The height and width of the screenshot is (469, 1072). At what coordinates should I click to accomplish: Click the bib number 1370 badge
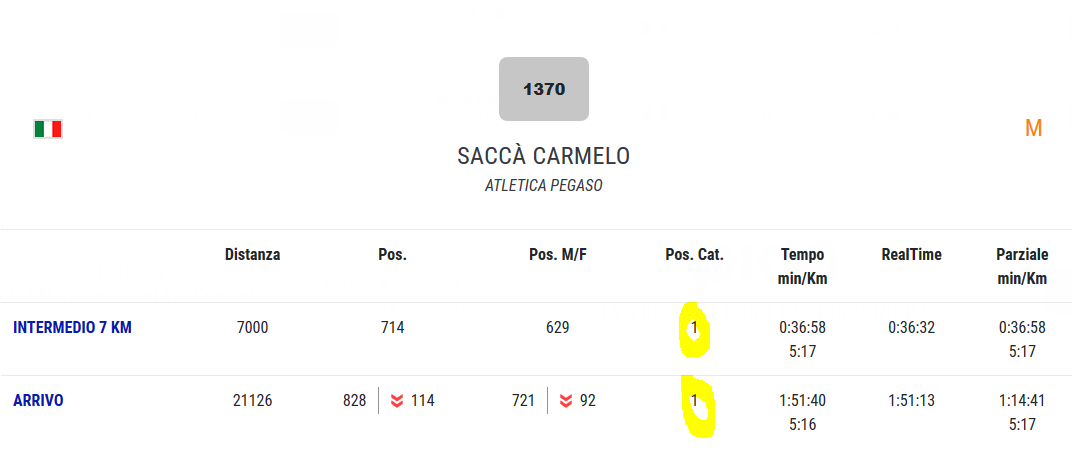pyautogui.click(x=544, y=89)
